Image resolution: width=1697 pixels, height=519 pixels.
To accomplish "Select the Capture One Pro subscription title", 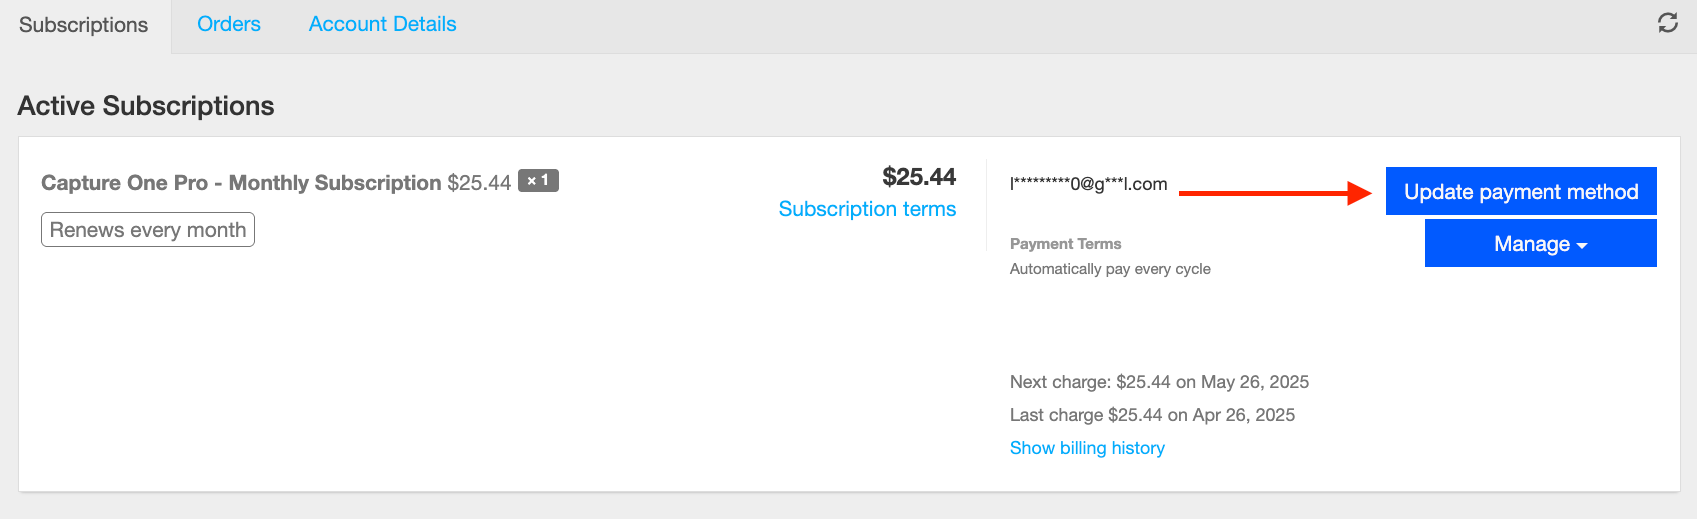I will [x=241, y=183].
